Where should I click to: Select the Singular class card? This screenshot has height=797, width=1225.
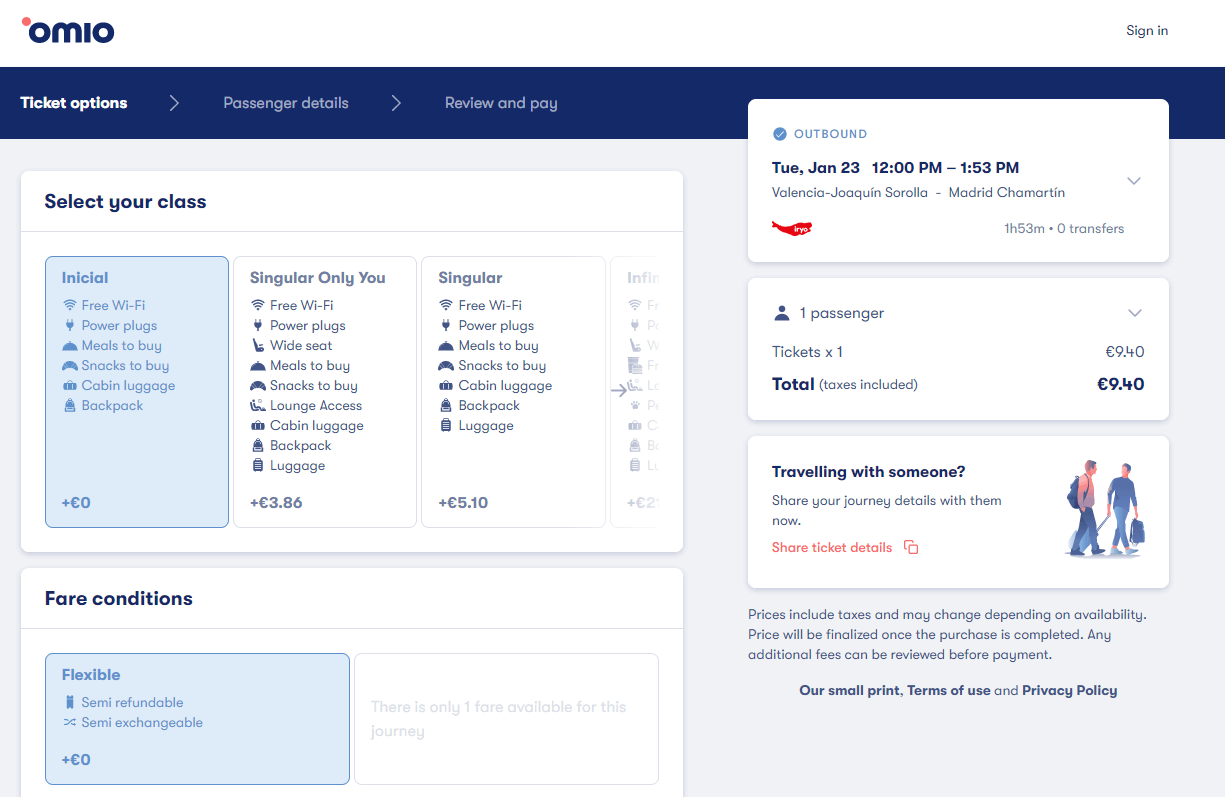513,390
